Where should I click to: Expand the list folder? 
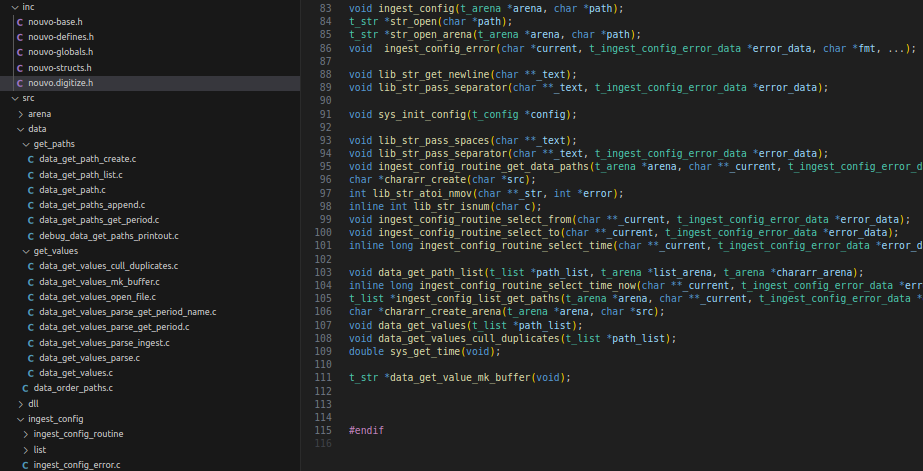pos(26,450)
